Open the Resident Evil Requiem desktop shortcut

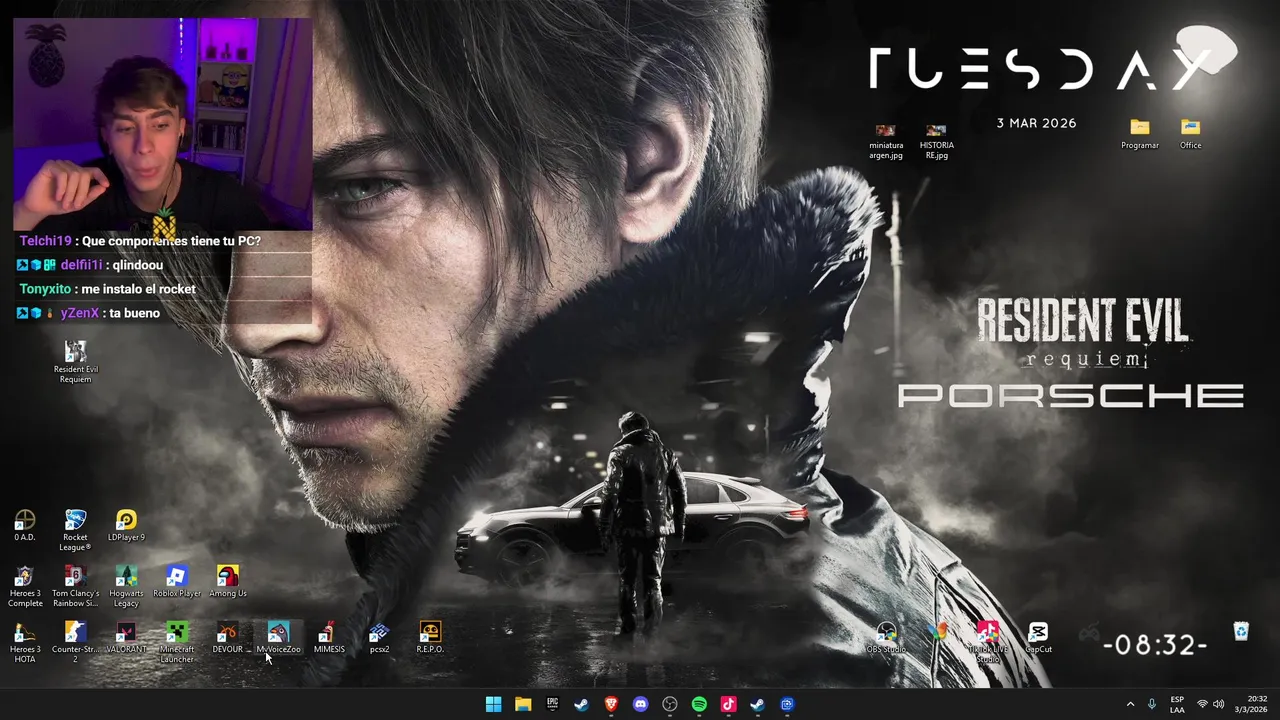coord(75,361)
